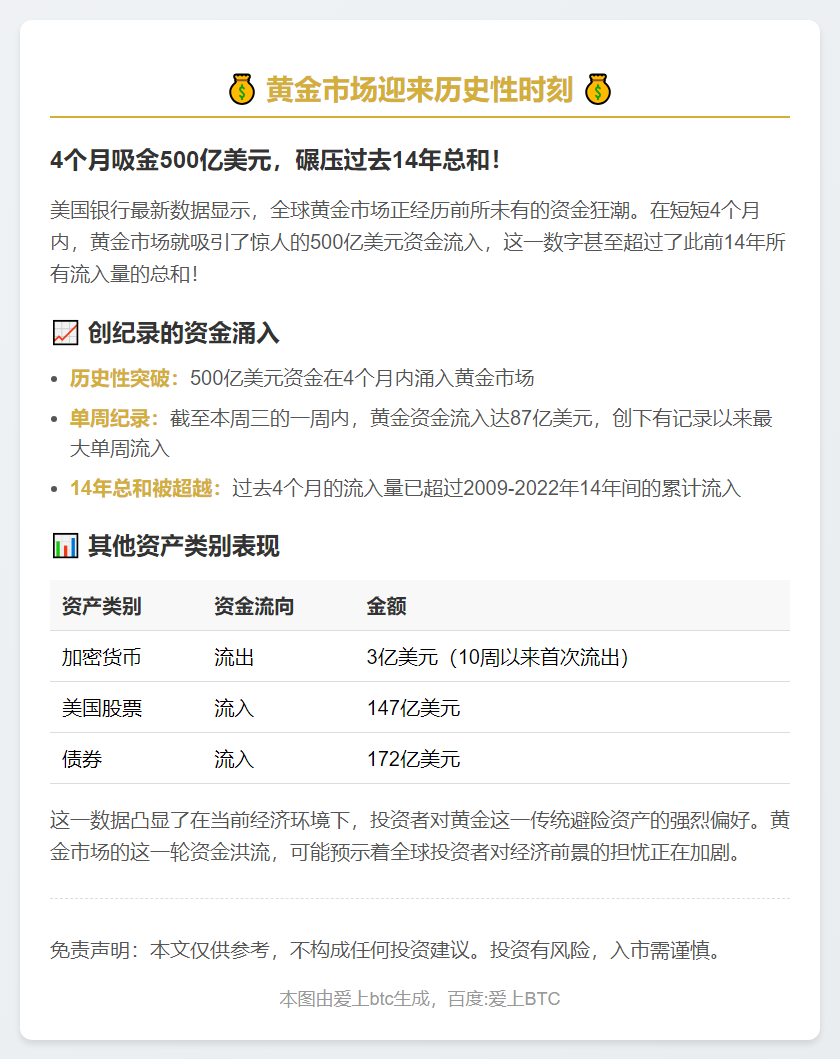Click the headline 4个月吸金500亿美元
The image size is (840, 1059).
pos(274,160)
